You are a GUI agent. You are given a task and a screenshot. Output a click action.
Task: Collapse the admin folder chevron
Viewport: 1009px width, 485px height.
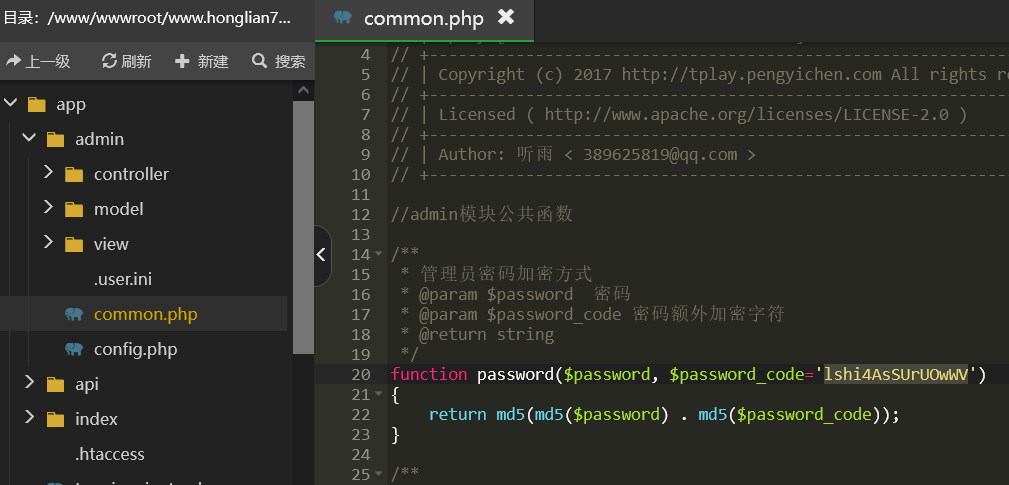28,139
